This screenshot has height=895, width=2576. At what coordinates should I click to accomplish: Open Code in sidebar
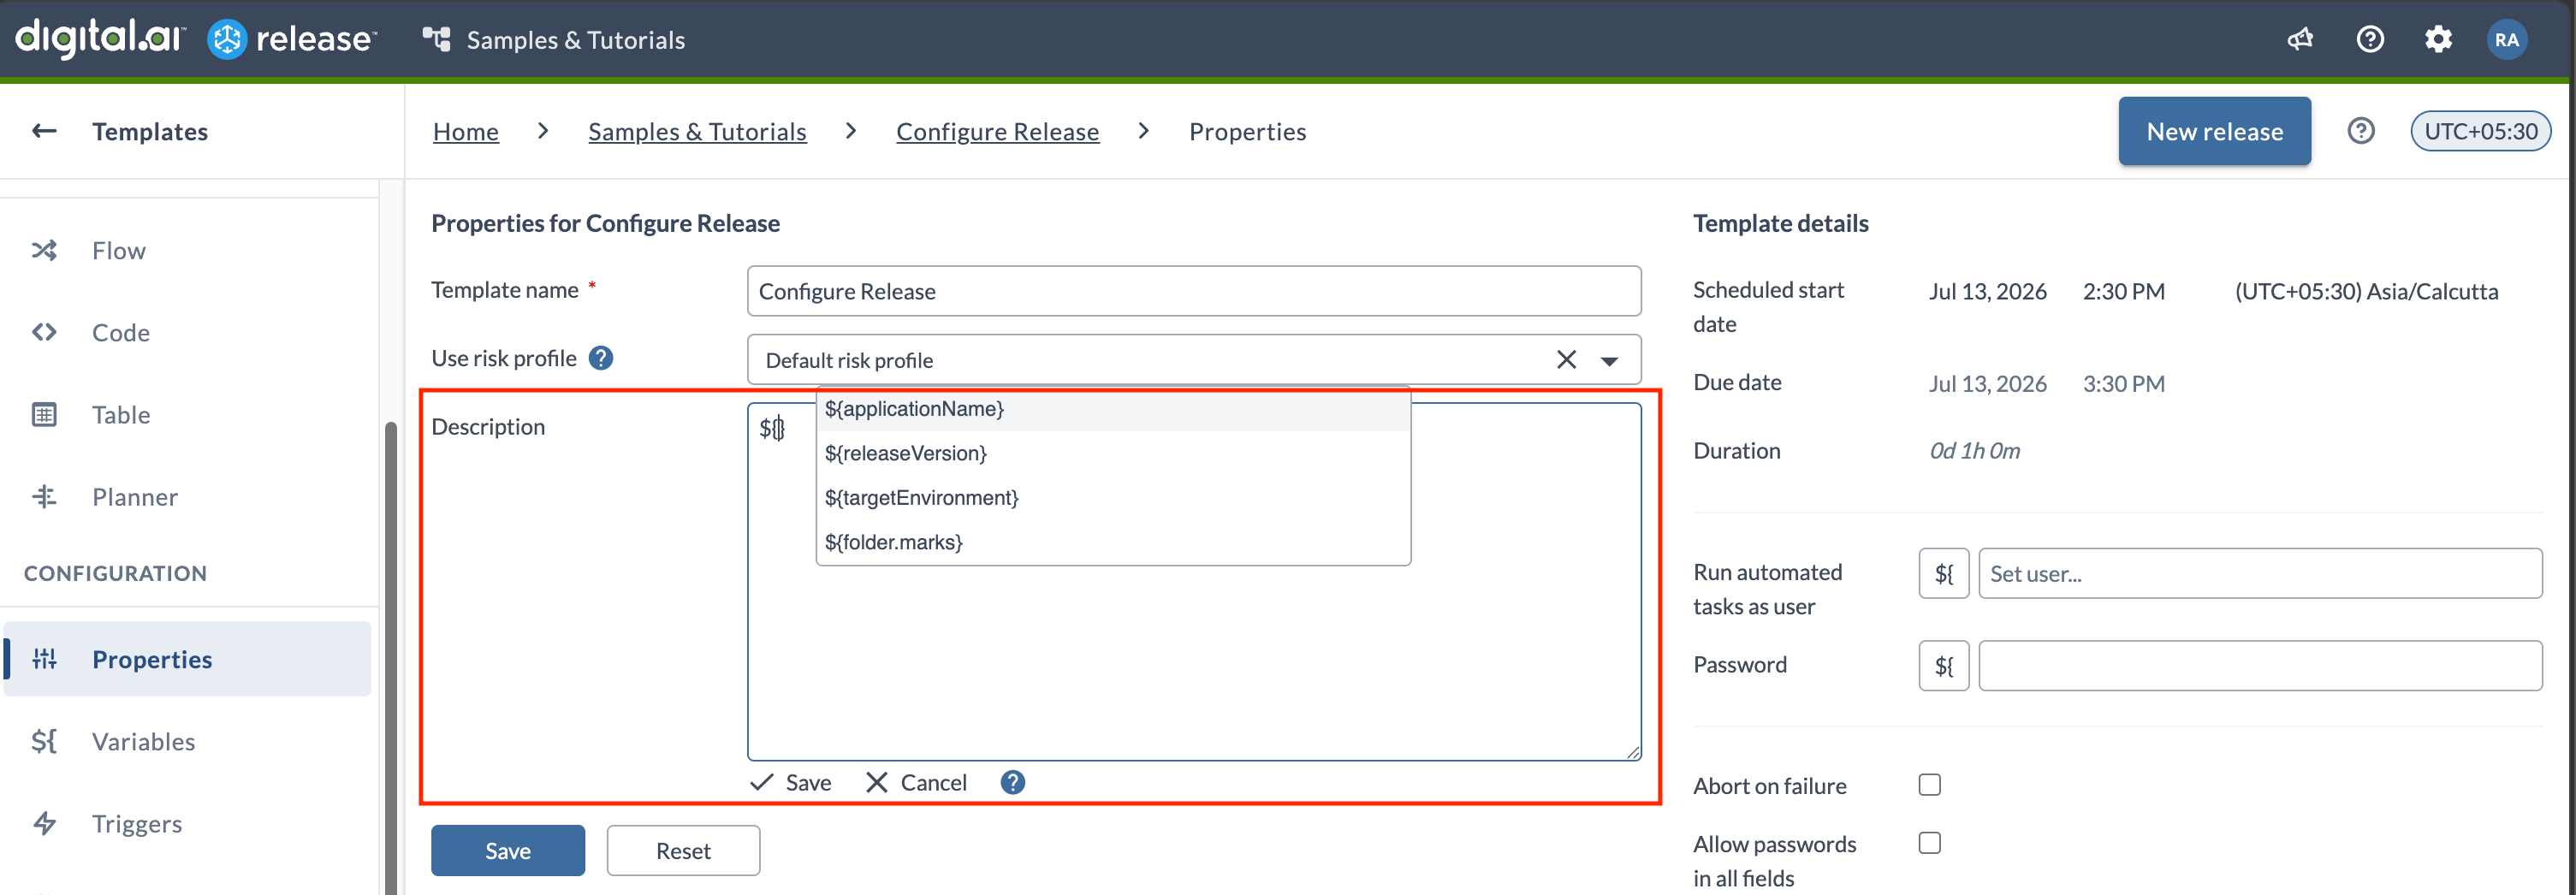(121, 332)
